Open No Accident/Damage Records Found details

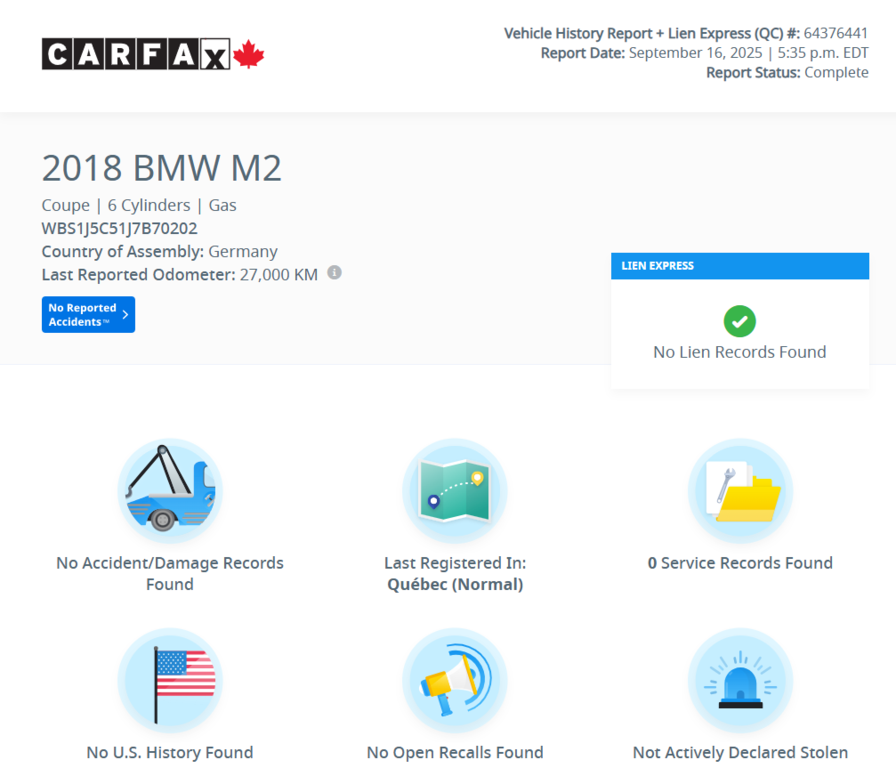pyautogui.click(x=170, y=573)
